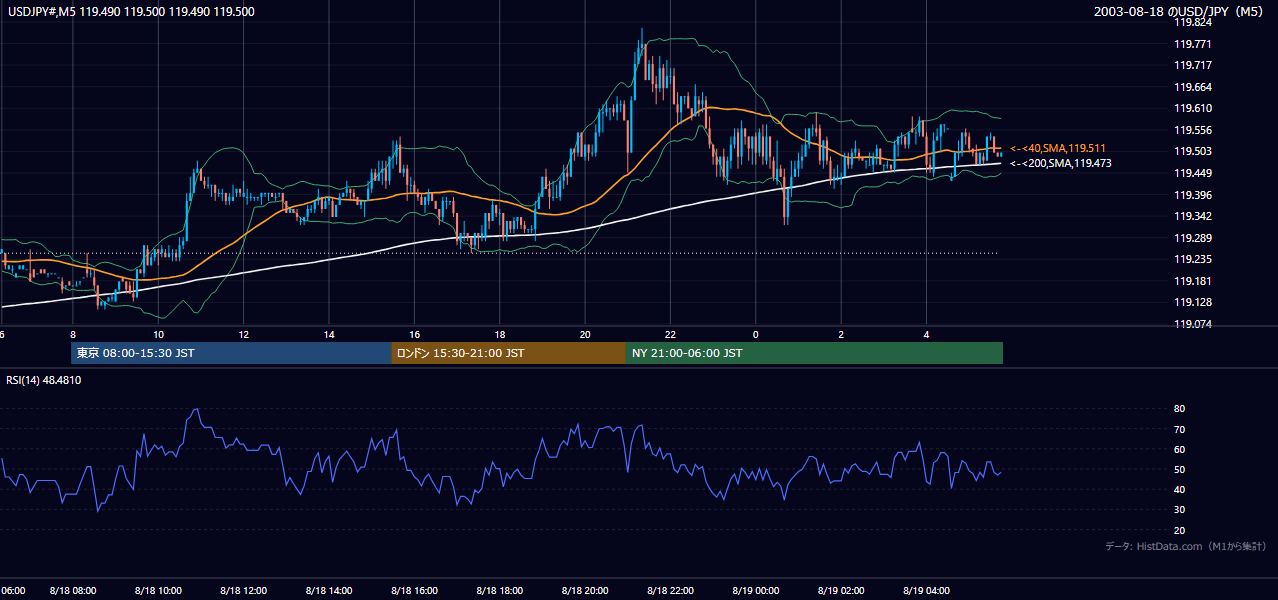Click hour tick 12 under the price chart
Image resolution: width=1278 pixels, height=600 pixels.
click(x=244, y=334)
